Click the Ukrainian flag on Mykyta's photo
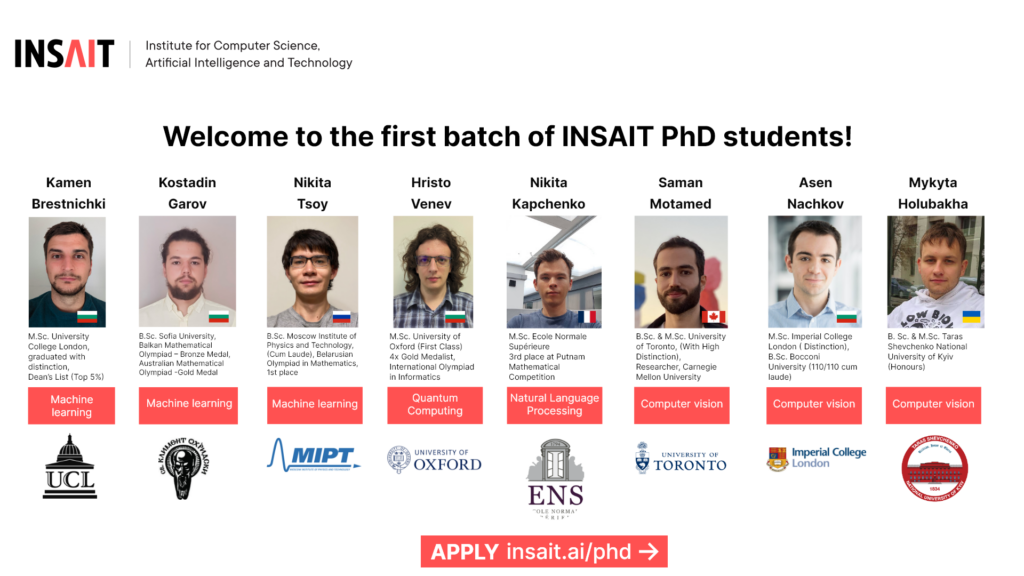Image resolution: width=1024 pixels, height=576 pixels. point(970,317)
